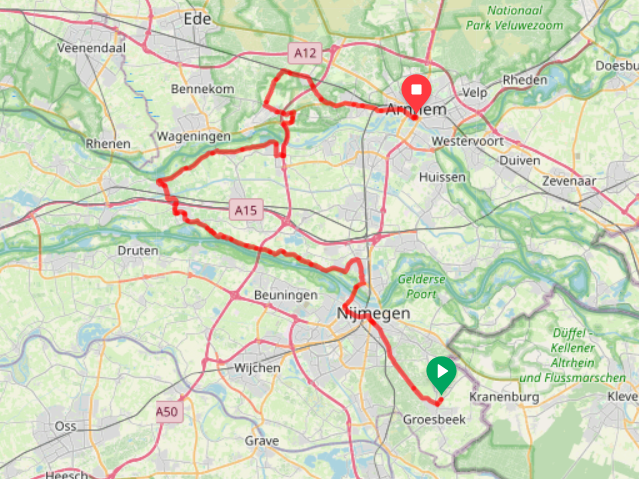Click the Gelderse Poort park label
This screenshot has width=639, height=479.
(x=421, y=287)
